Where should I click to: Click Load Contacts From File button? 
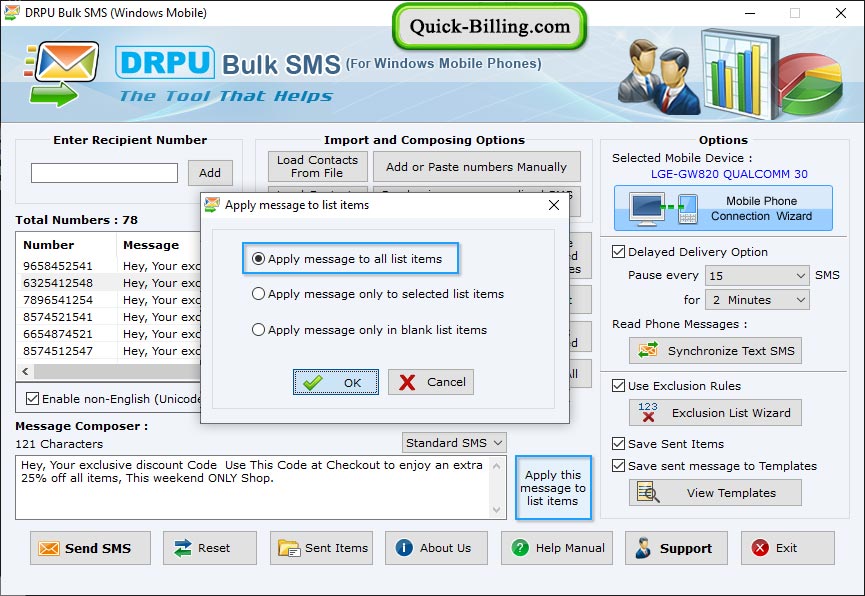click(x=318, y=166)
